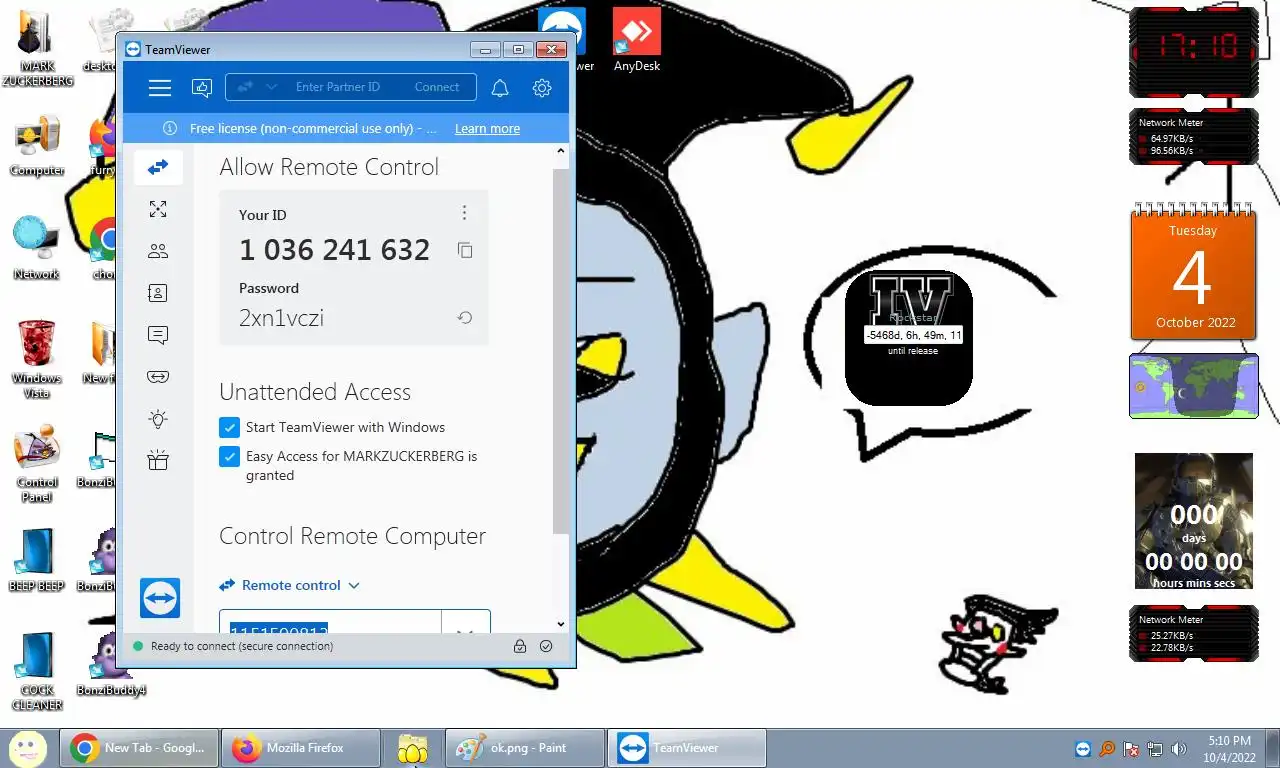The width and height of the screenshot is (1280, 768).
Task: Click the orange calendar gadget
Action: coord(1193,272)
